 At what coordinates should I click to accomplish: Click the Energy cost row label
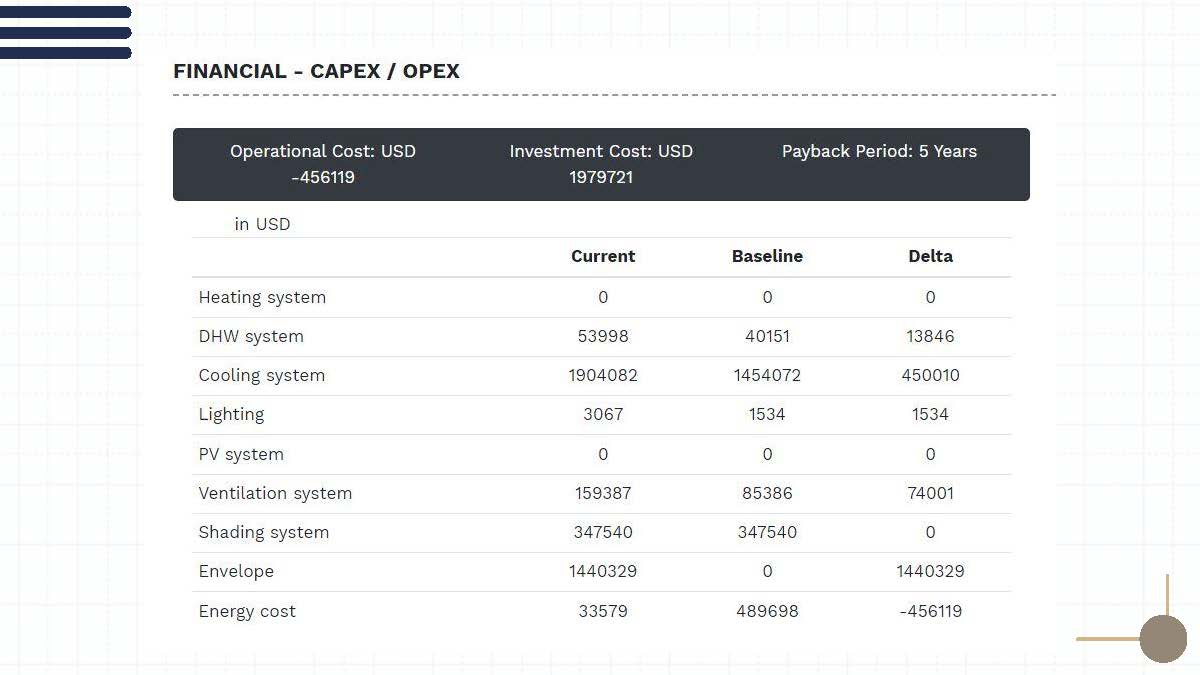(x=247, y=611)
